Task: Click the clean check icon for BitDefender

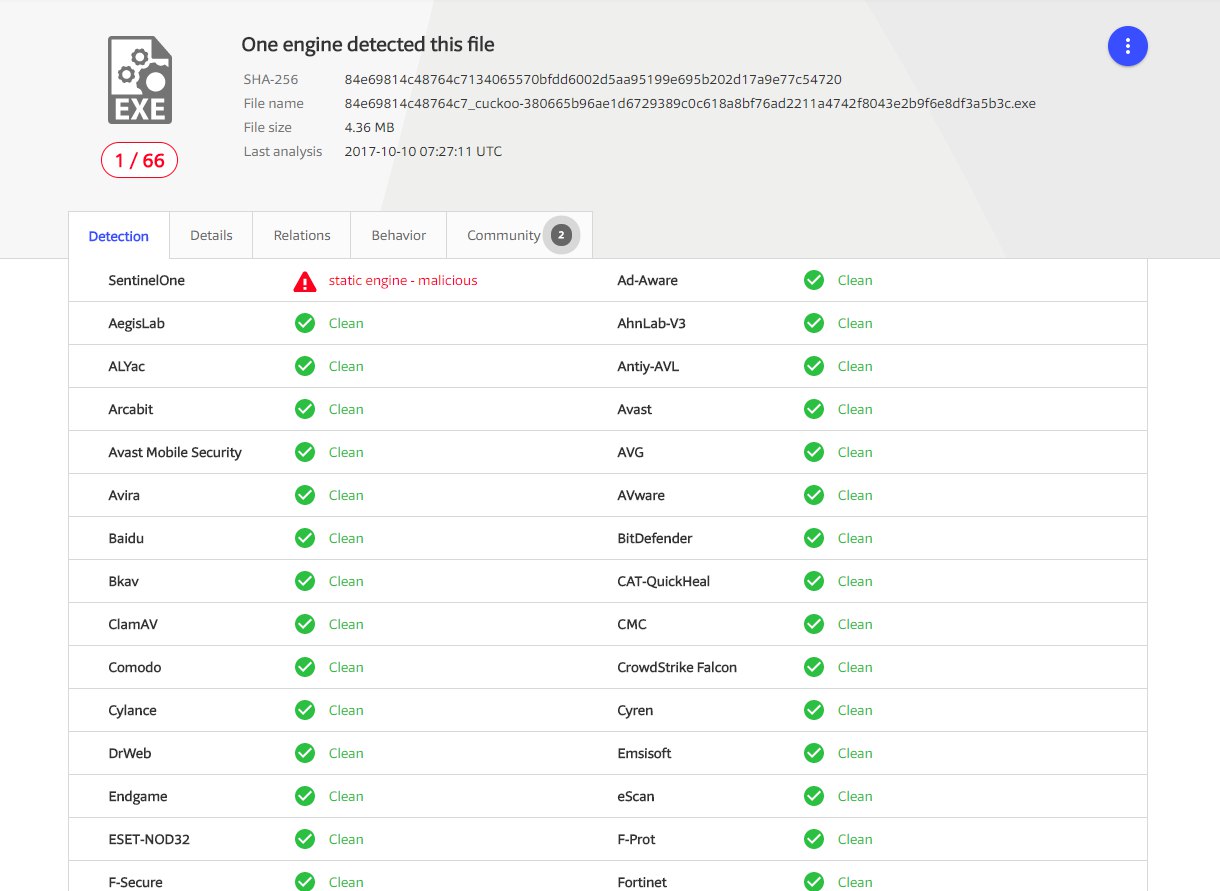Action: [x=814, y=538]
